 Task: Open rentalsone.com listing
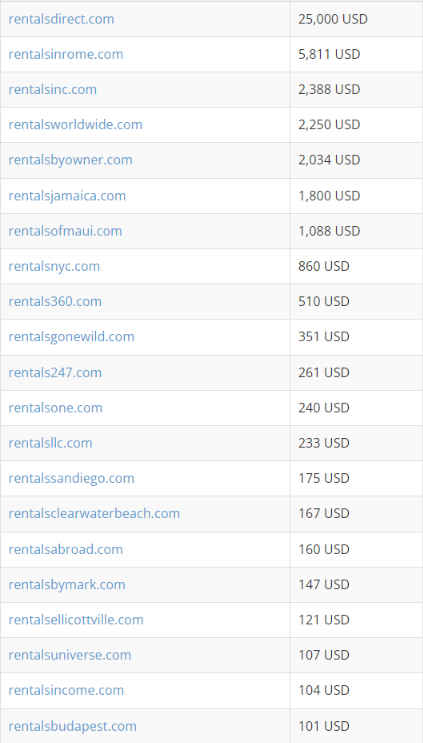point(55,408)
